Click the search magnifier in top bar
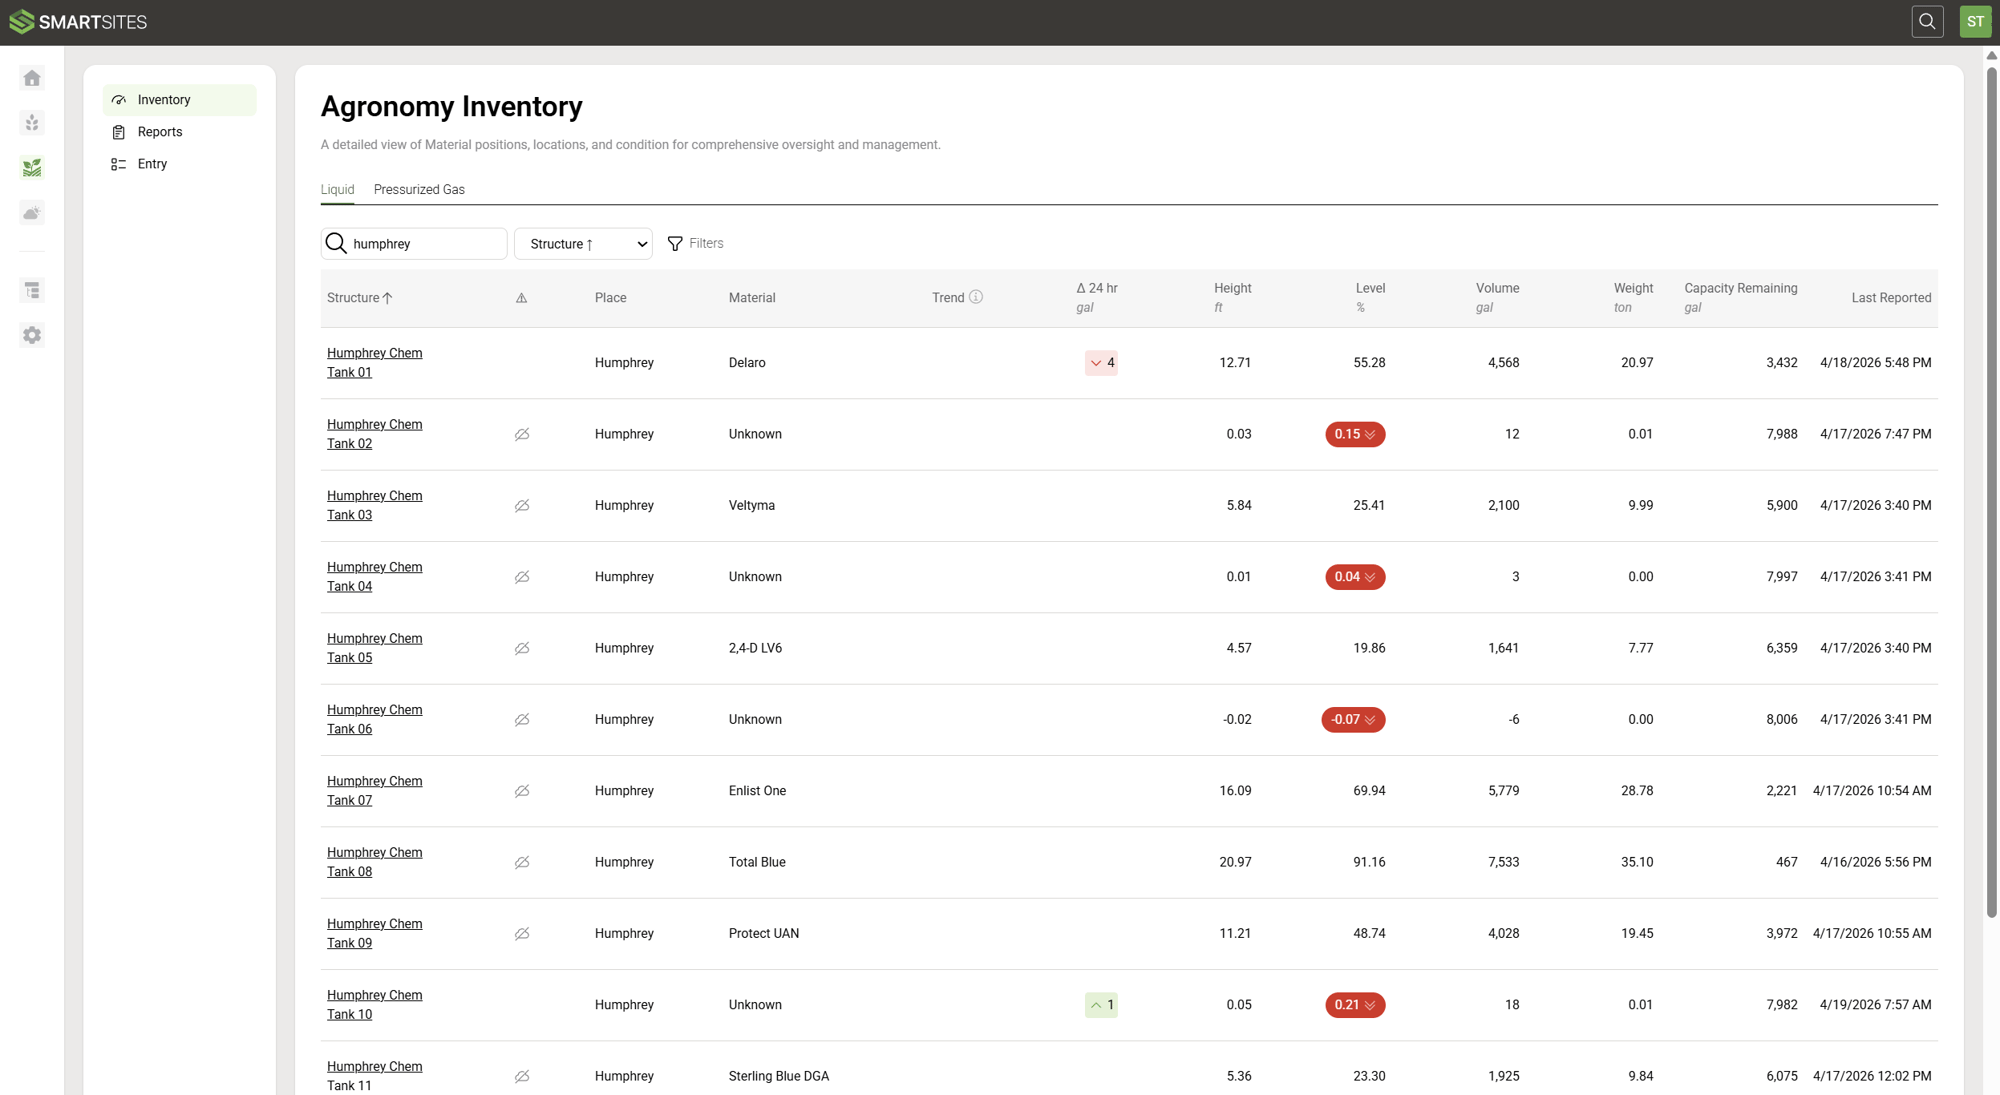 point(1927,22)
